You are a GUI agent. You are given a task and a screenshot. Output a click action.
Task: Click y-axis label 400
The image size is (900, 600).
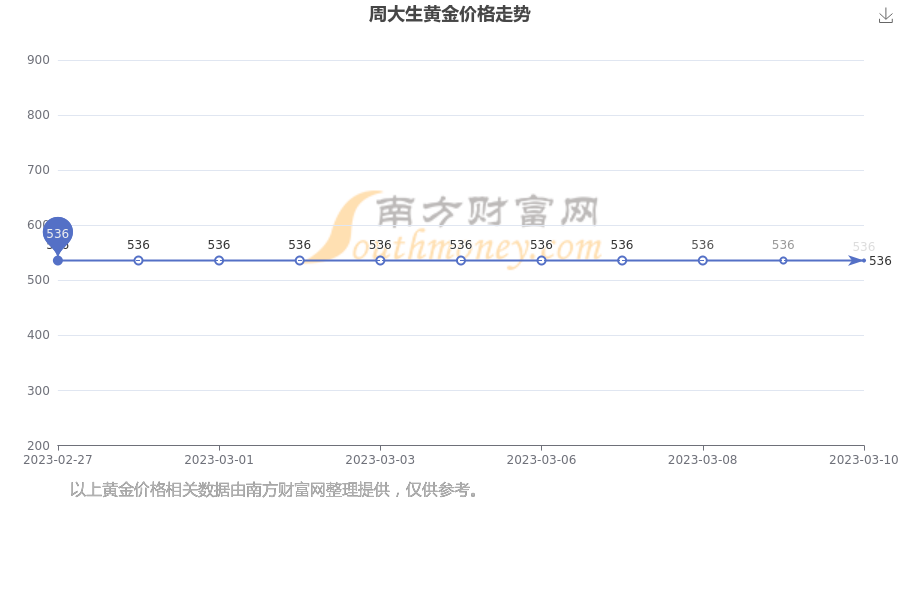coord(38,335)
